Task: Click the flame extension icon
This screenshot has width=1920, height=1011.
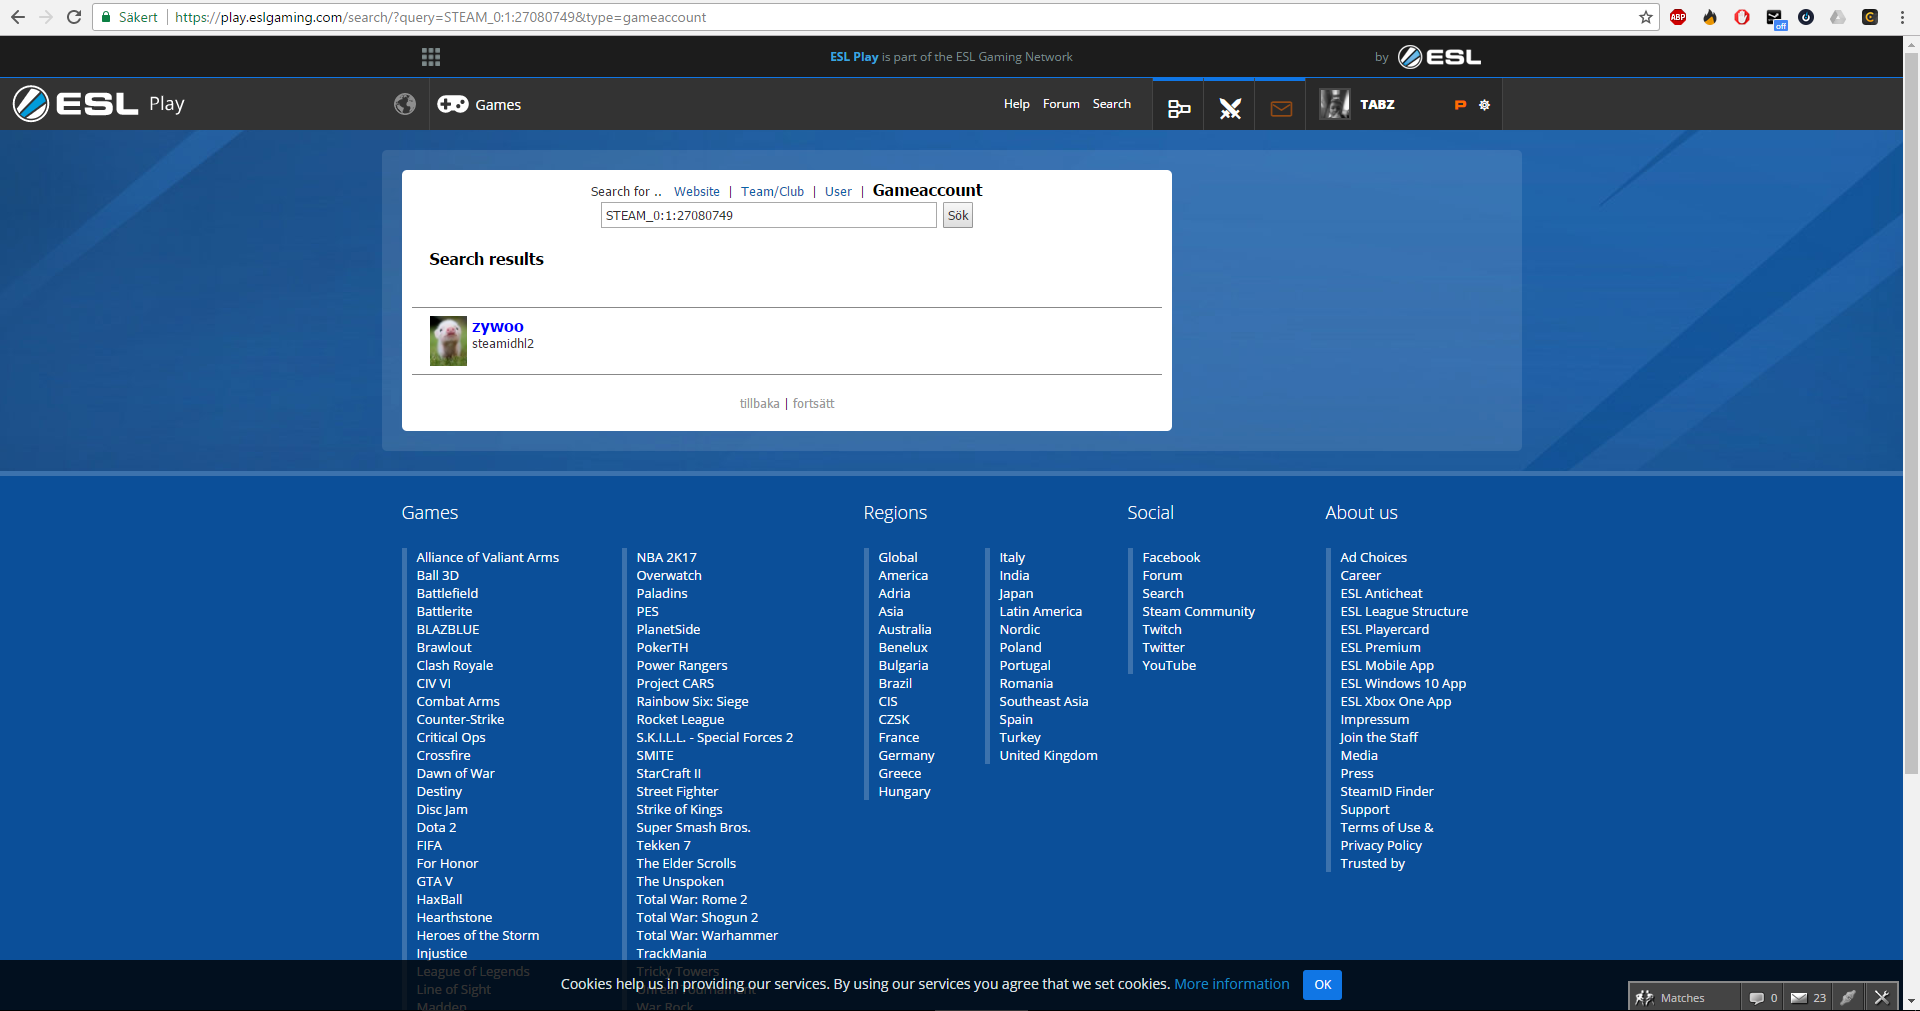Action: click(x=1710, y=17)
